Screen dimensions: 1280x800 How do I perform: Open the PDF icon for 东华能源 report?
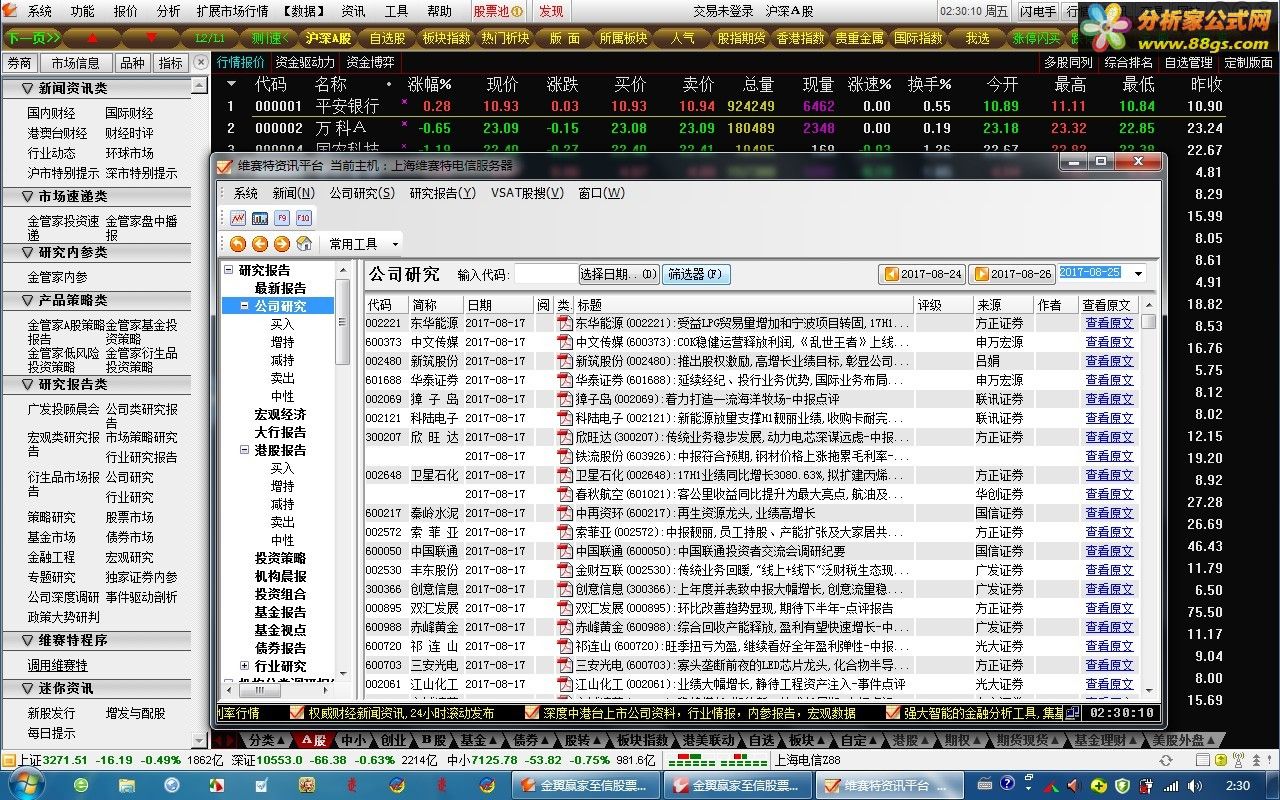[564, 323]
